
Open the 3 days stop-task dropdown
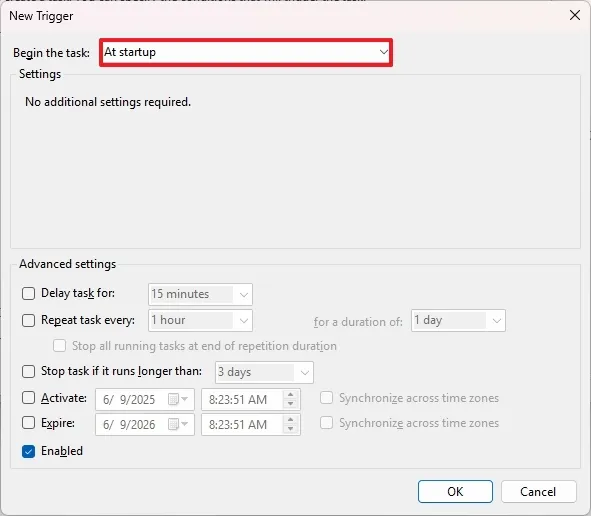264,372
